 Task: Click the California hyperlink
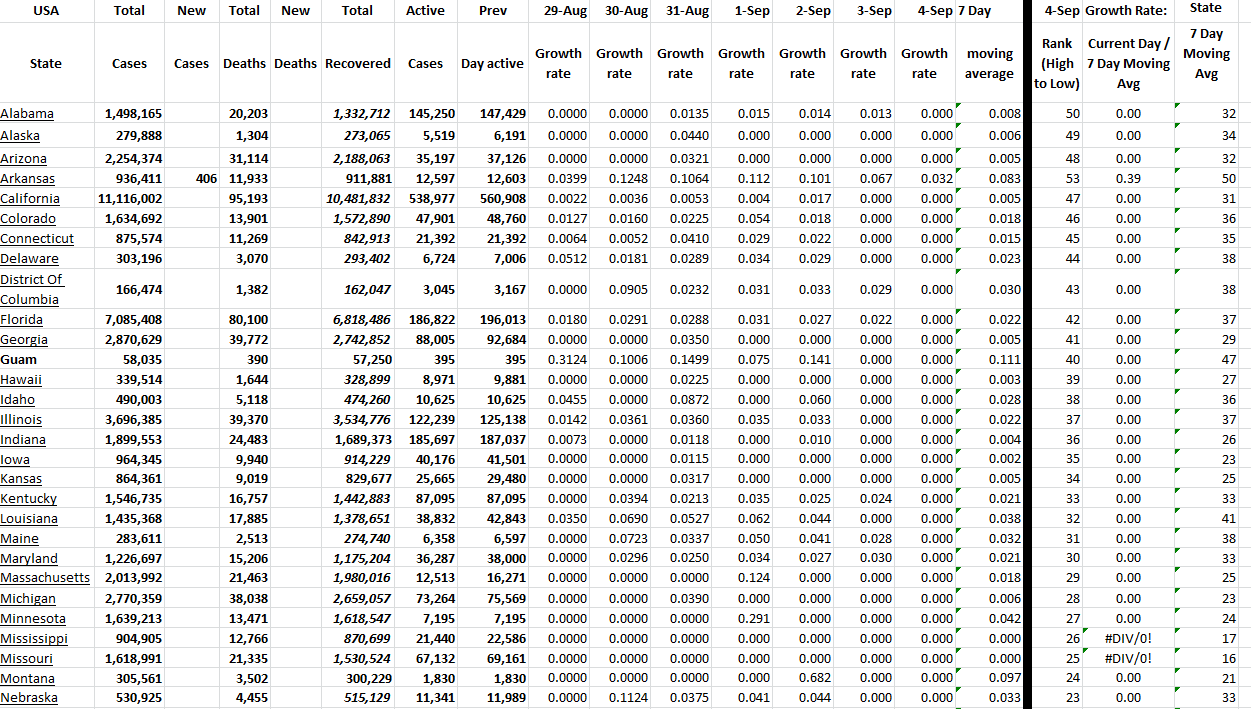(30, 199)
